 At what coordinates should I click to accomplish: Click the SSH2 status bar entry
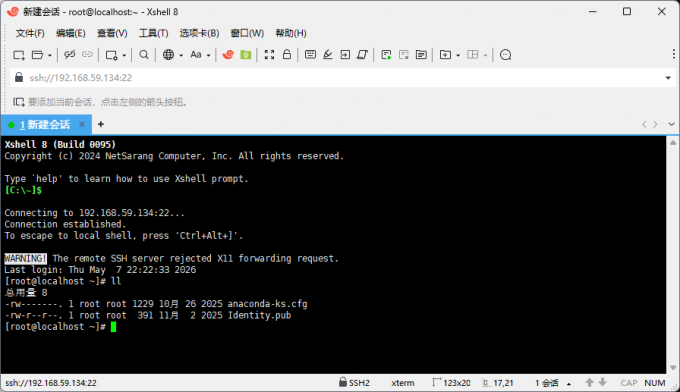(x=354, y=382)
